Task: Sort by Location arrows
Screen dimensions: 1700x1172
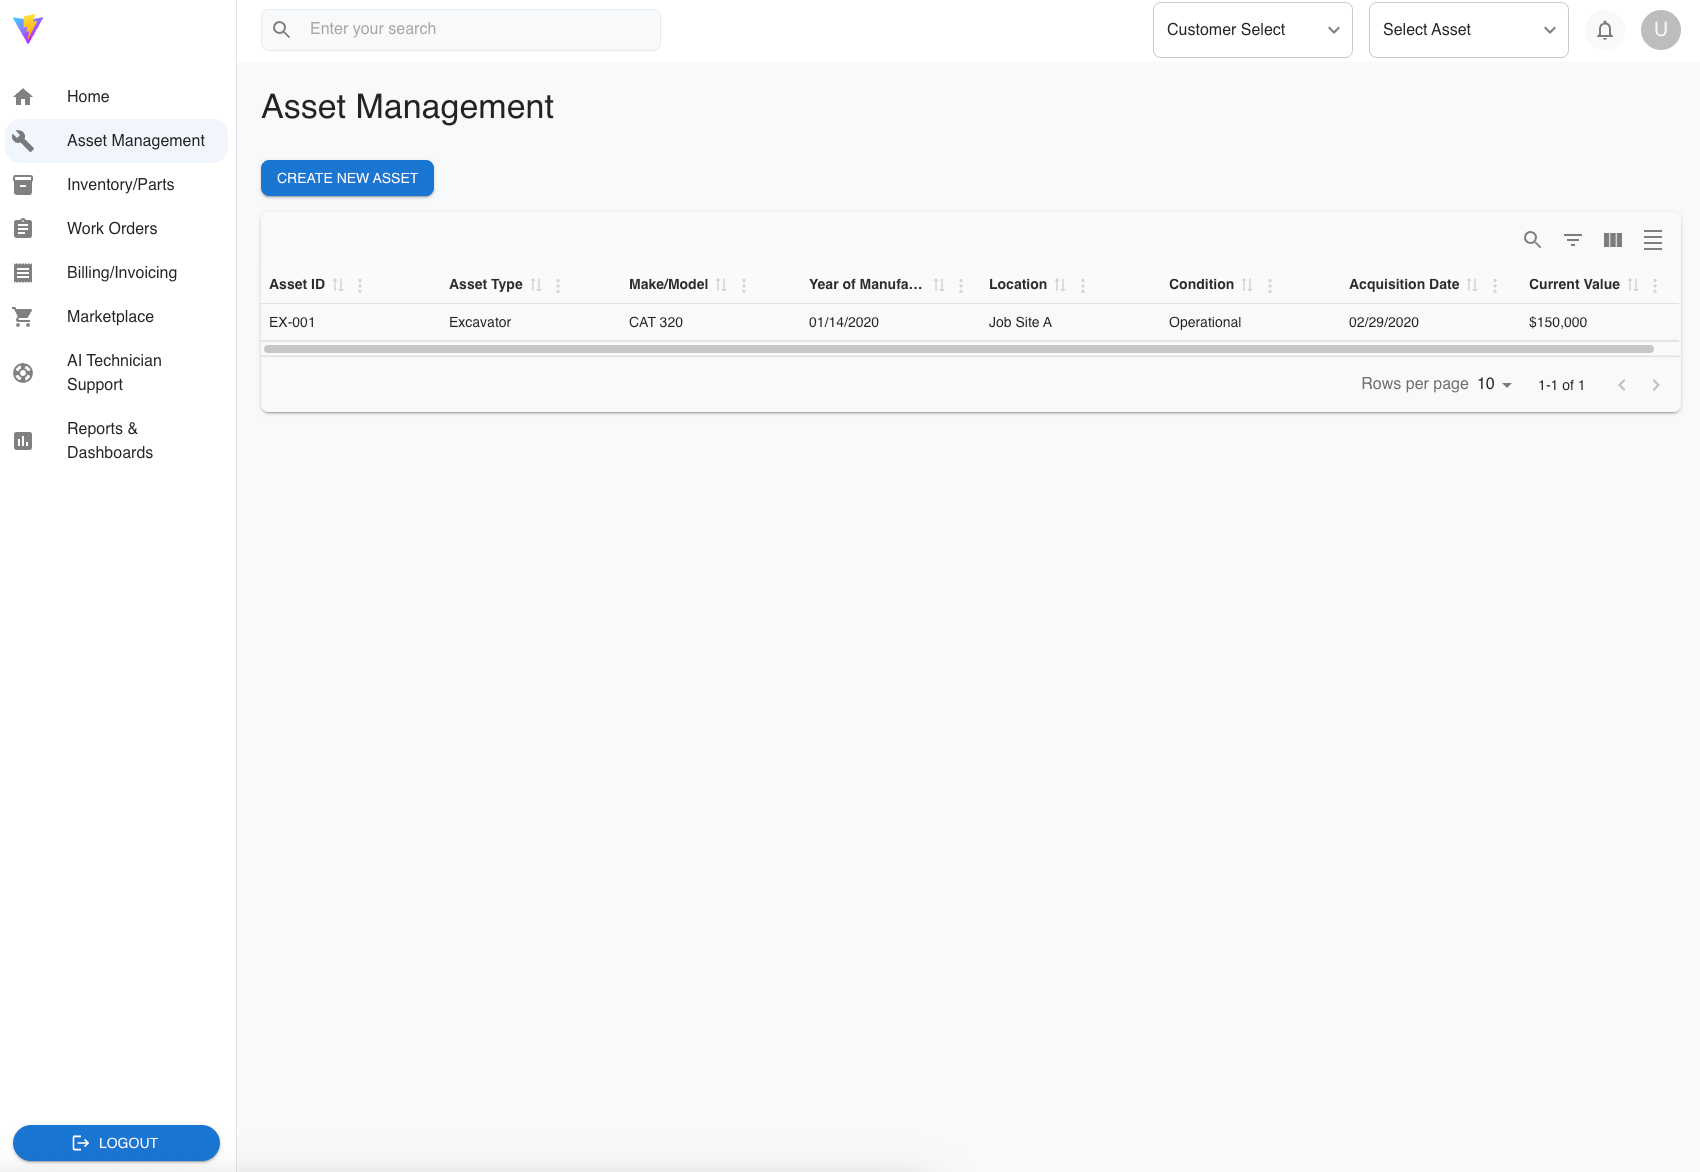Action: pyautogui.click(x=1060, y=285)
